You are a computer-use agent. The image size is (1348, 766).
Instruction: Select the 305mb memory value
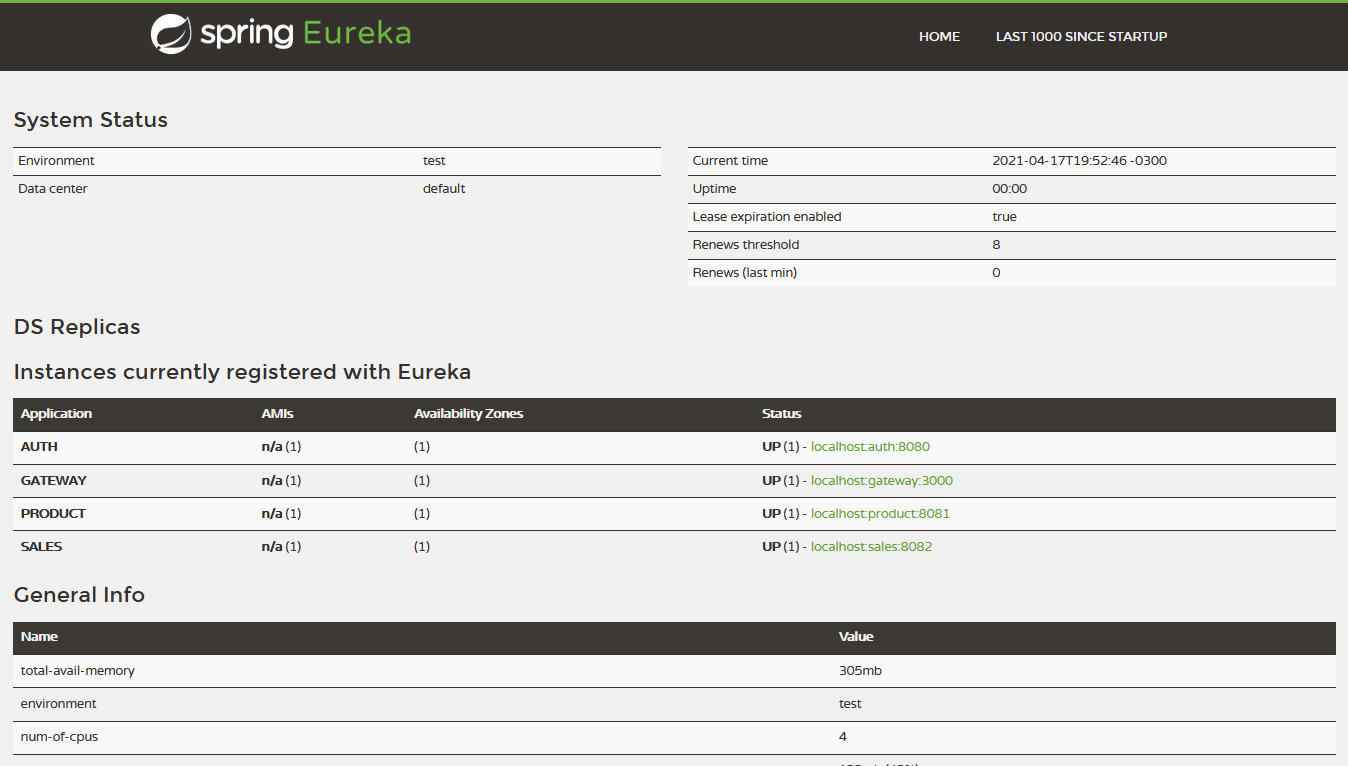pos(860,671)
